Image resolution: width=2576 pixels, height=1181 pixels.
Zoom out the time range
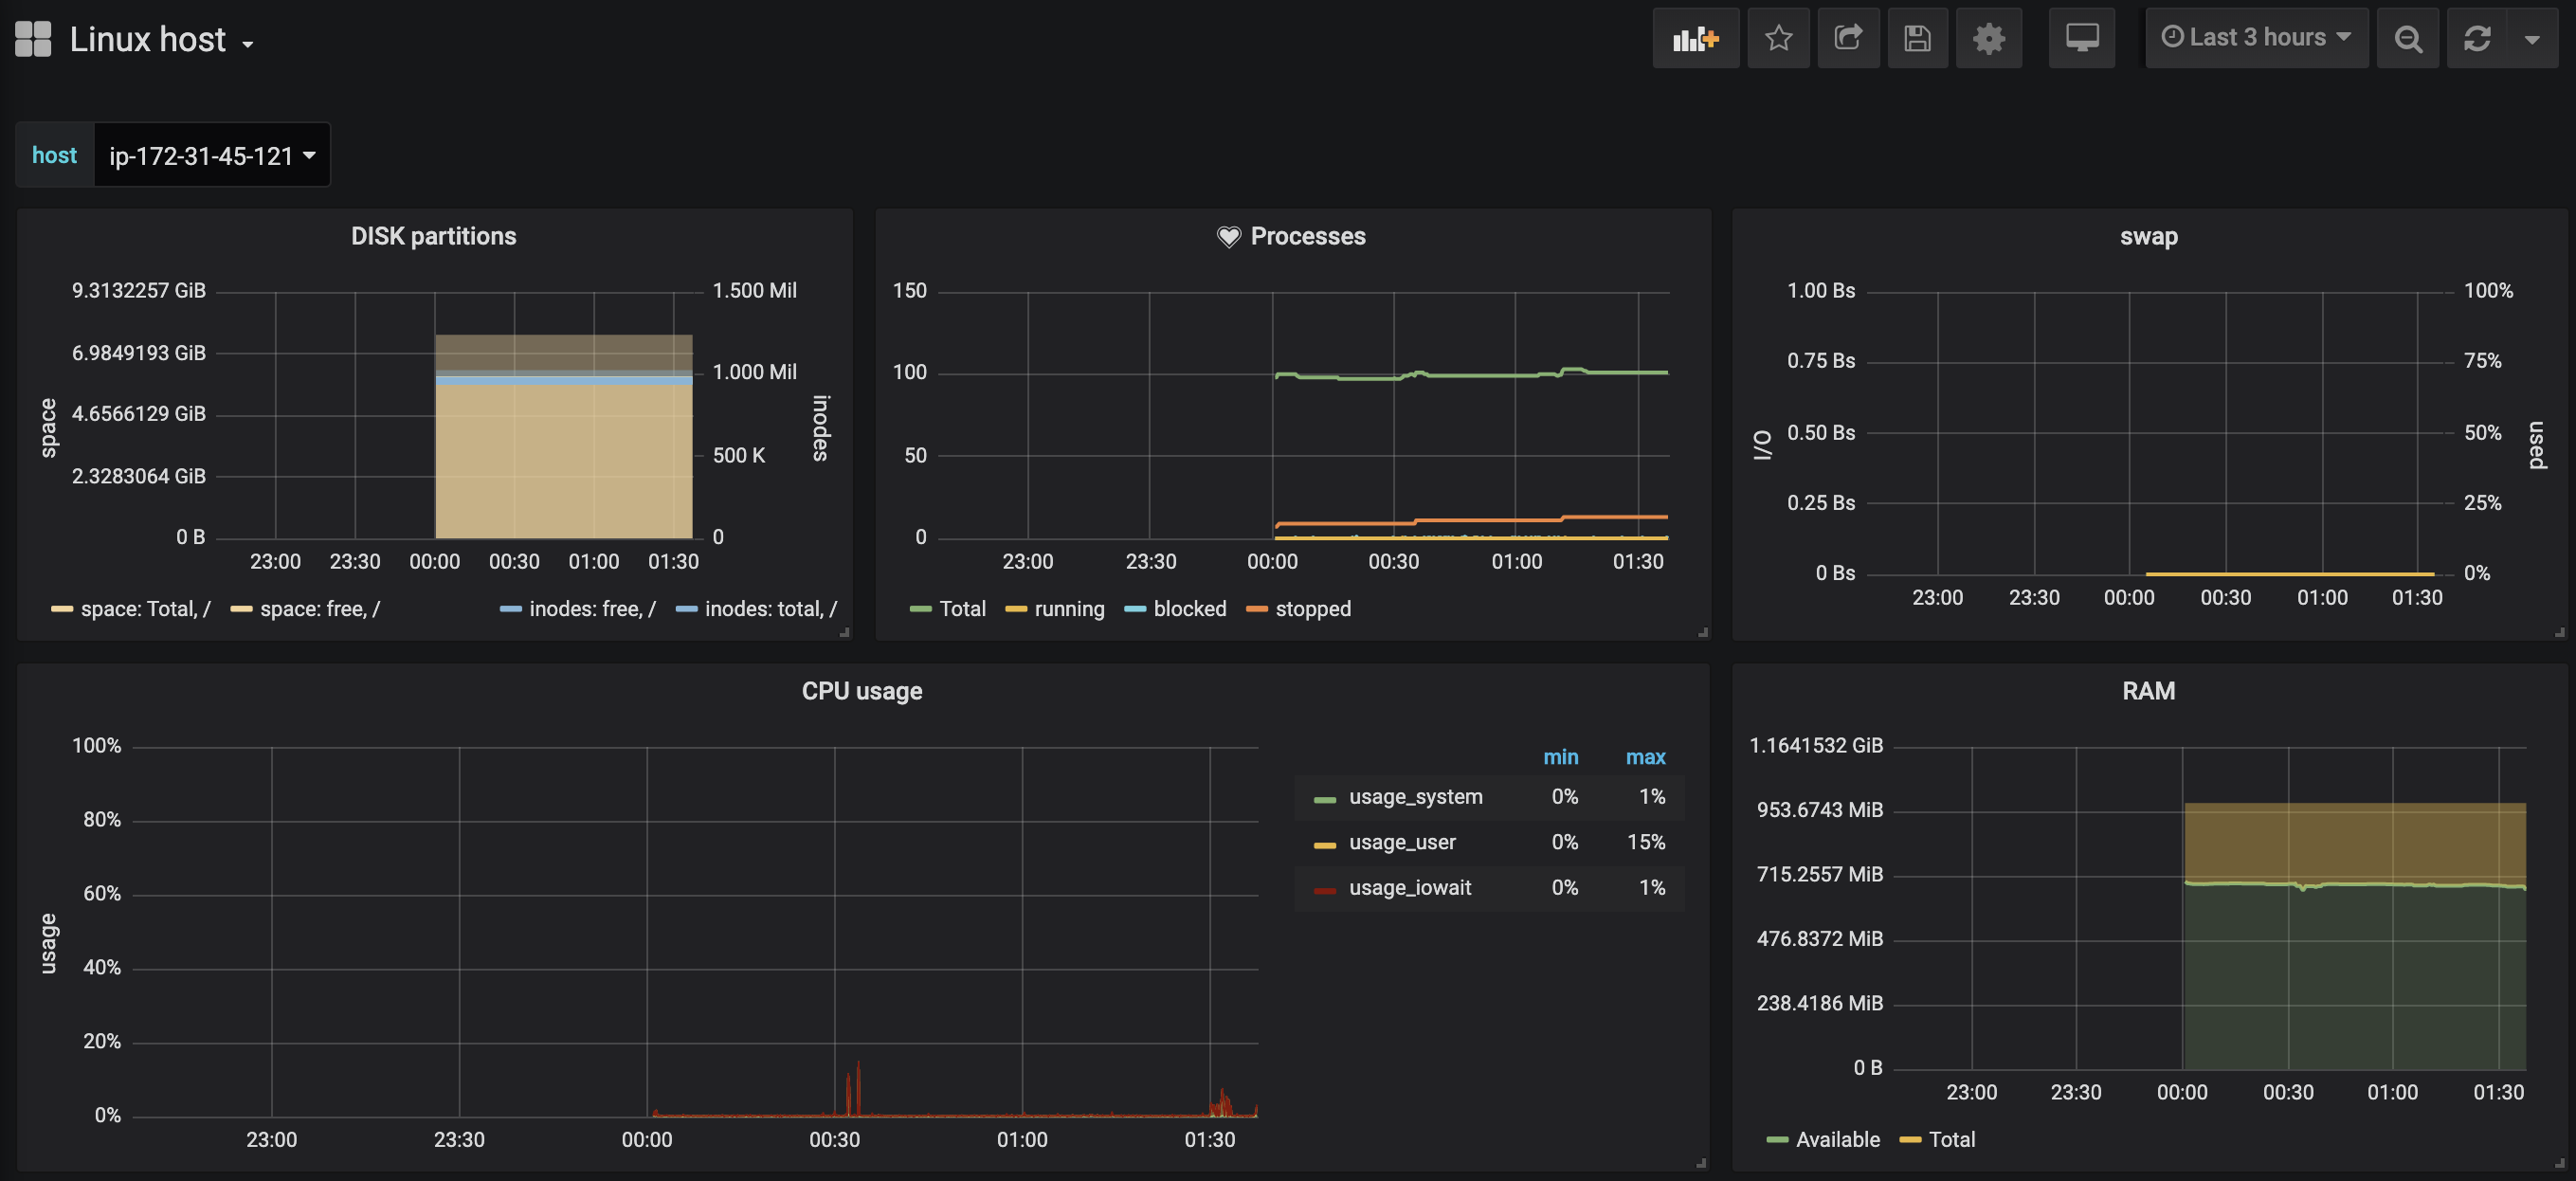coord(2408,38)
